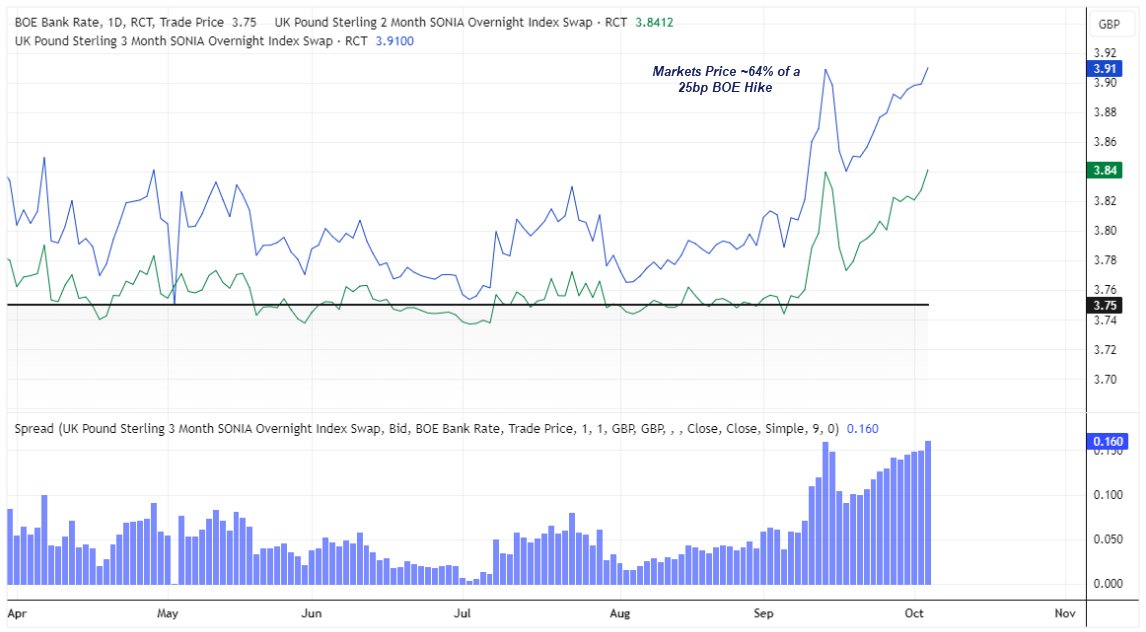
Task: Click the blue 3.91 price label
Action: click(1104, 69)
